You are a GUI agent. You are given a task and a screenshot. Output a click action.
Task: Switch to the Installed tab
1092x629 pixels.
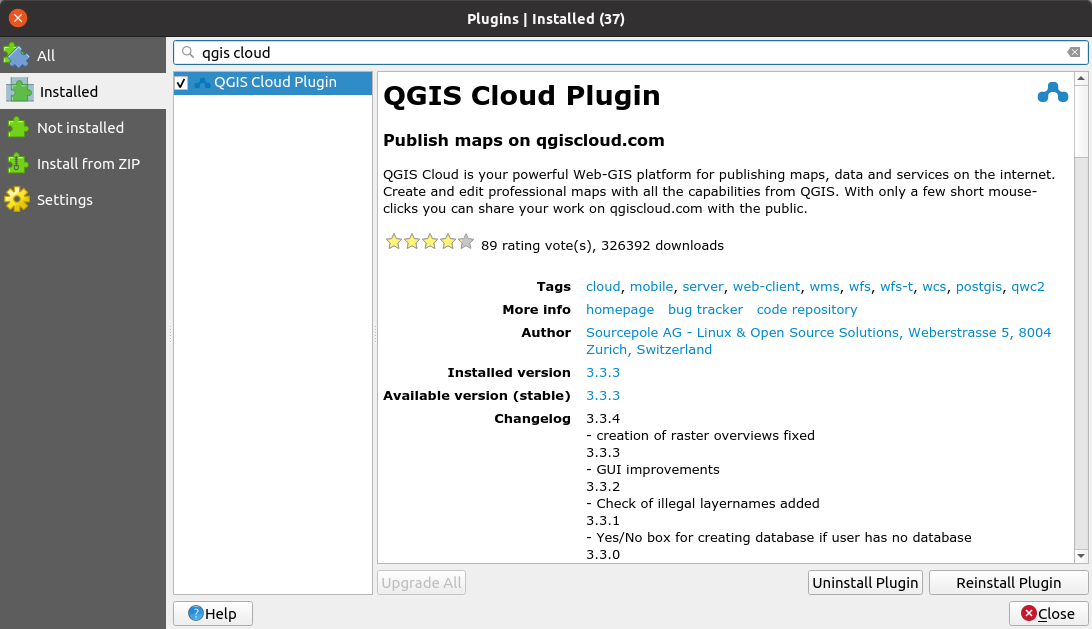83,91
